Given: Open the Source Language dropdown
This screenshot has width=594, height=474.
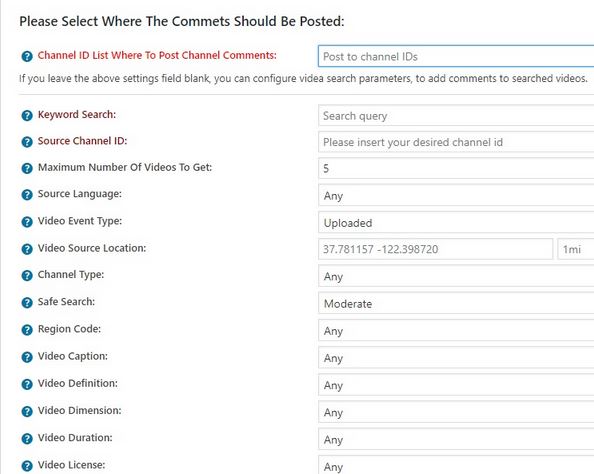Looking at the screenshot, I should pos(456,196).
